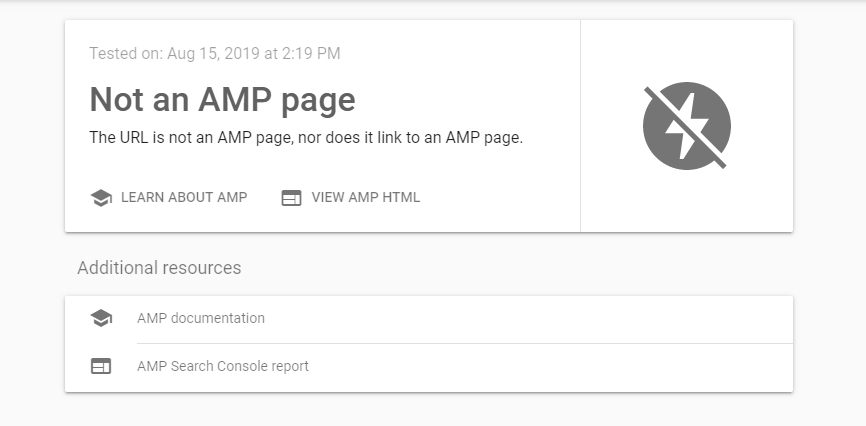
Task: Open the AMP documentation resource
Action: 429,318
